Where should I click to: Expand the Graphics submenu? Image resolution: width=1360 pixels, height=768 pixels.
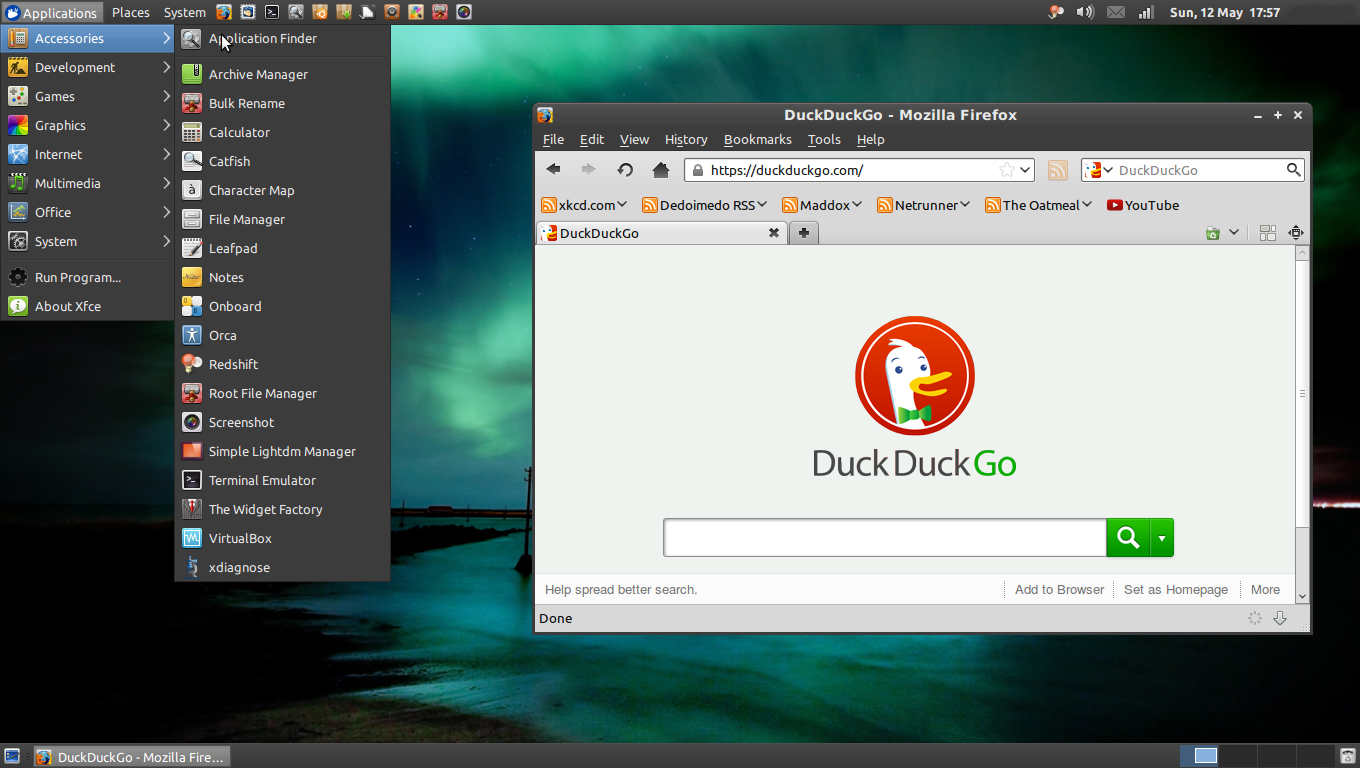[88, 125]
